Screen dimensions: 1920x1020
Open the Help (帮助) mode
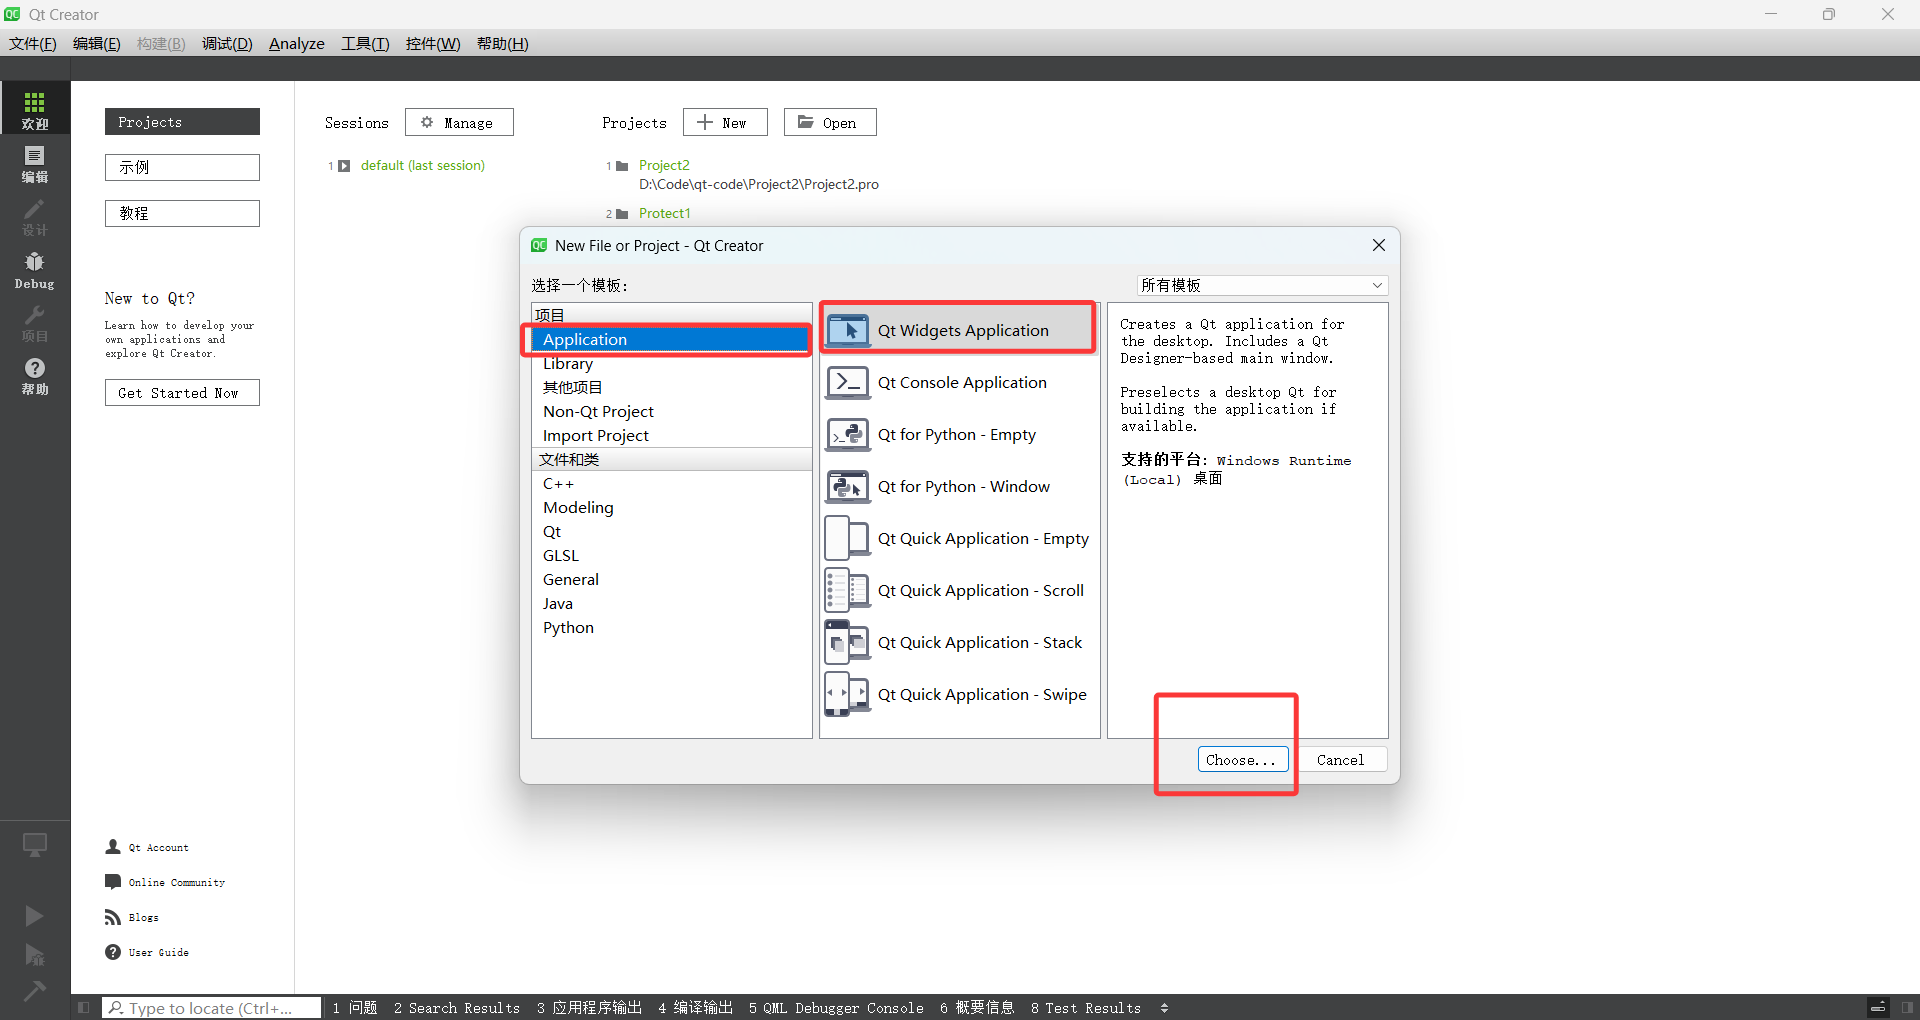click(x=35, y=376)
